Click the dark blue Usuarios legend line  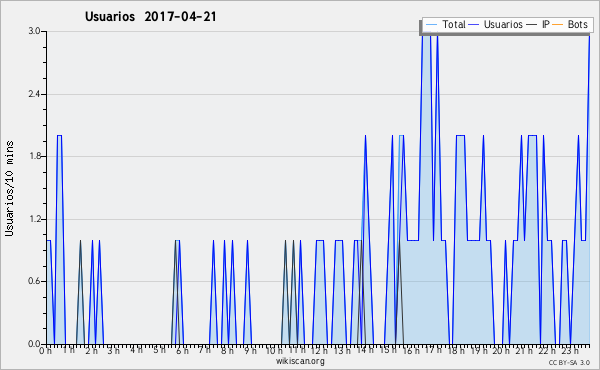pos(474,25)
